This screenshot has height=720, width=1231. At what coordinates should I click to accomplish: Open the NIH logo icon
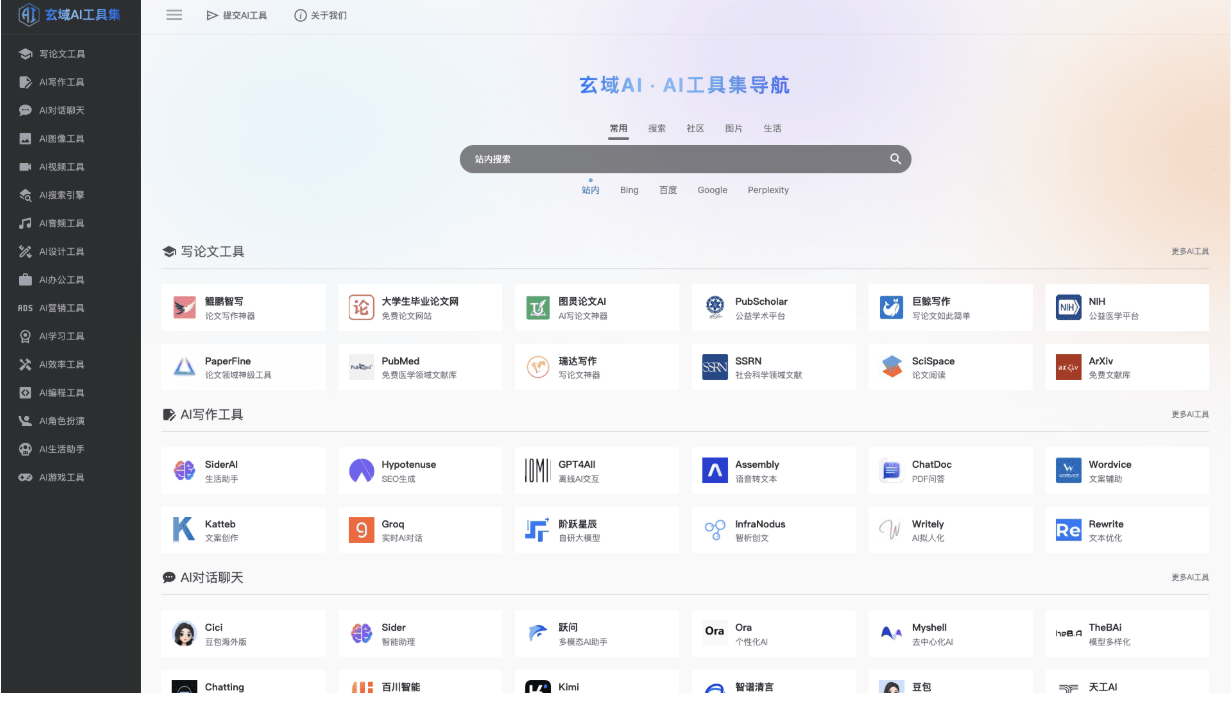tap(1068, 308)
